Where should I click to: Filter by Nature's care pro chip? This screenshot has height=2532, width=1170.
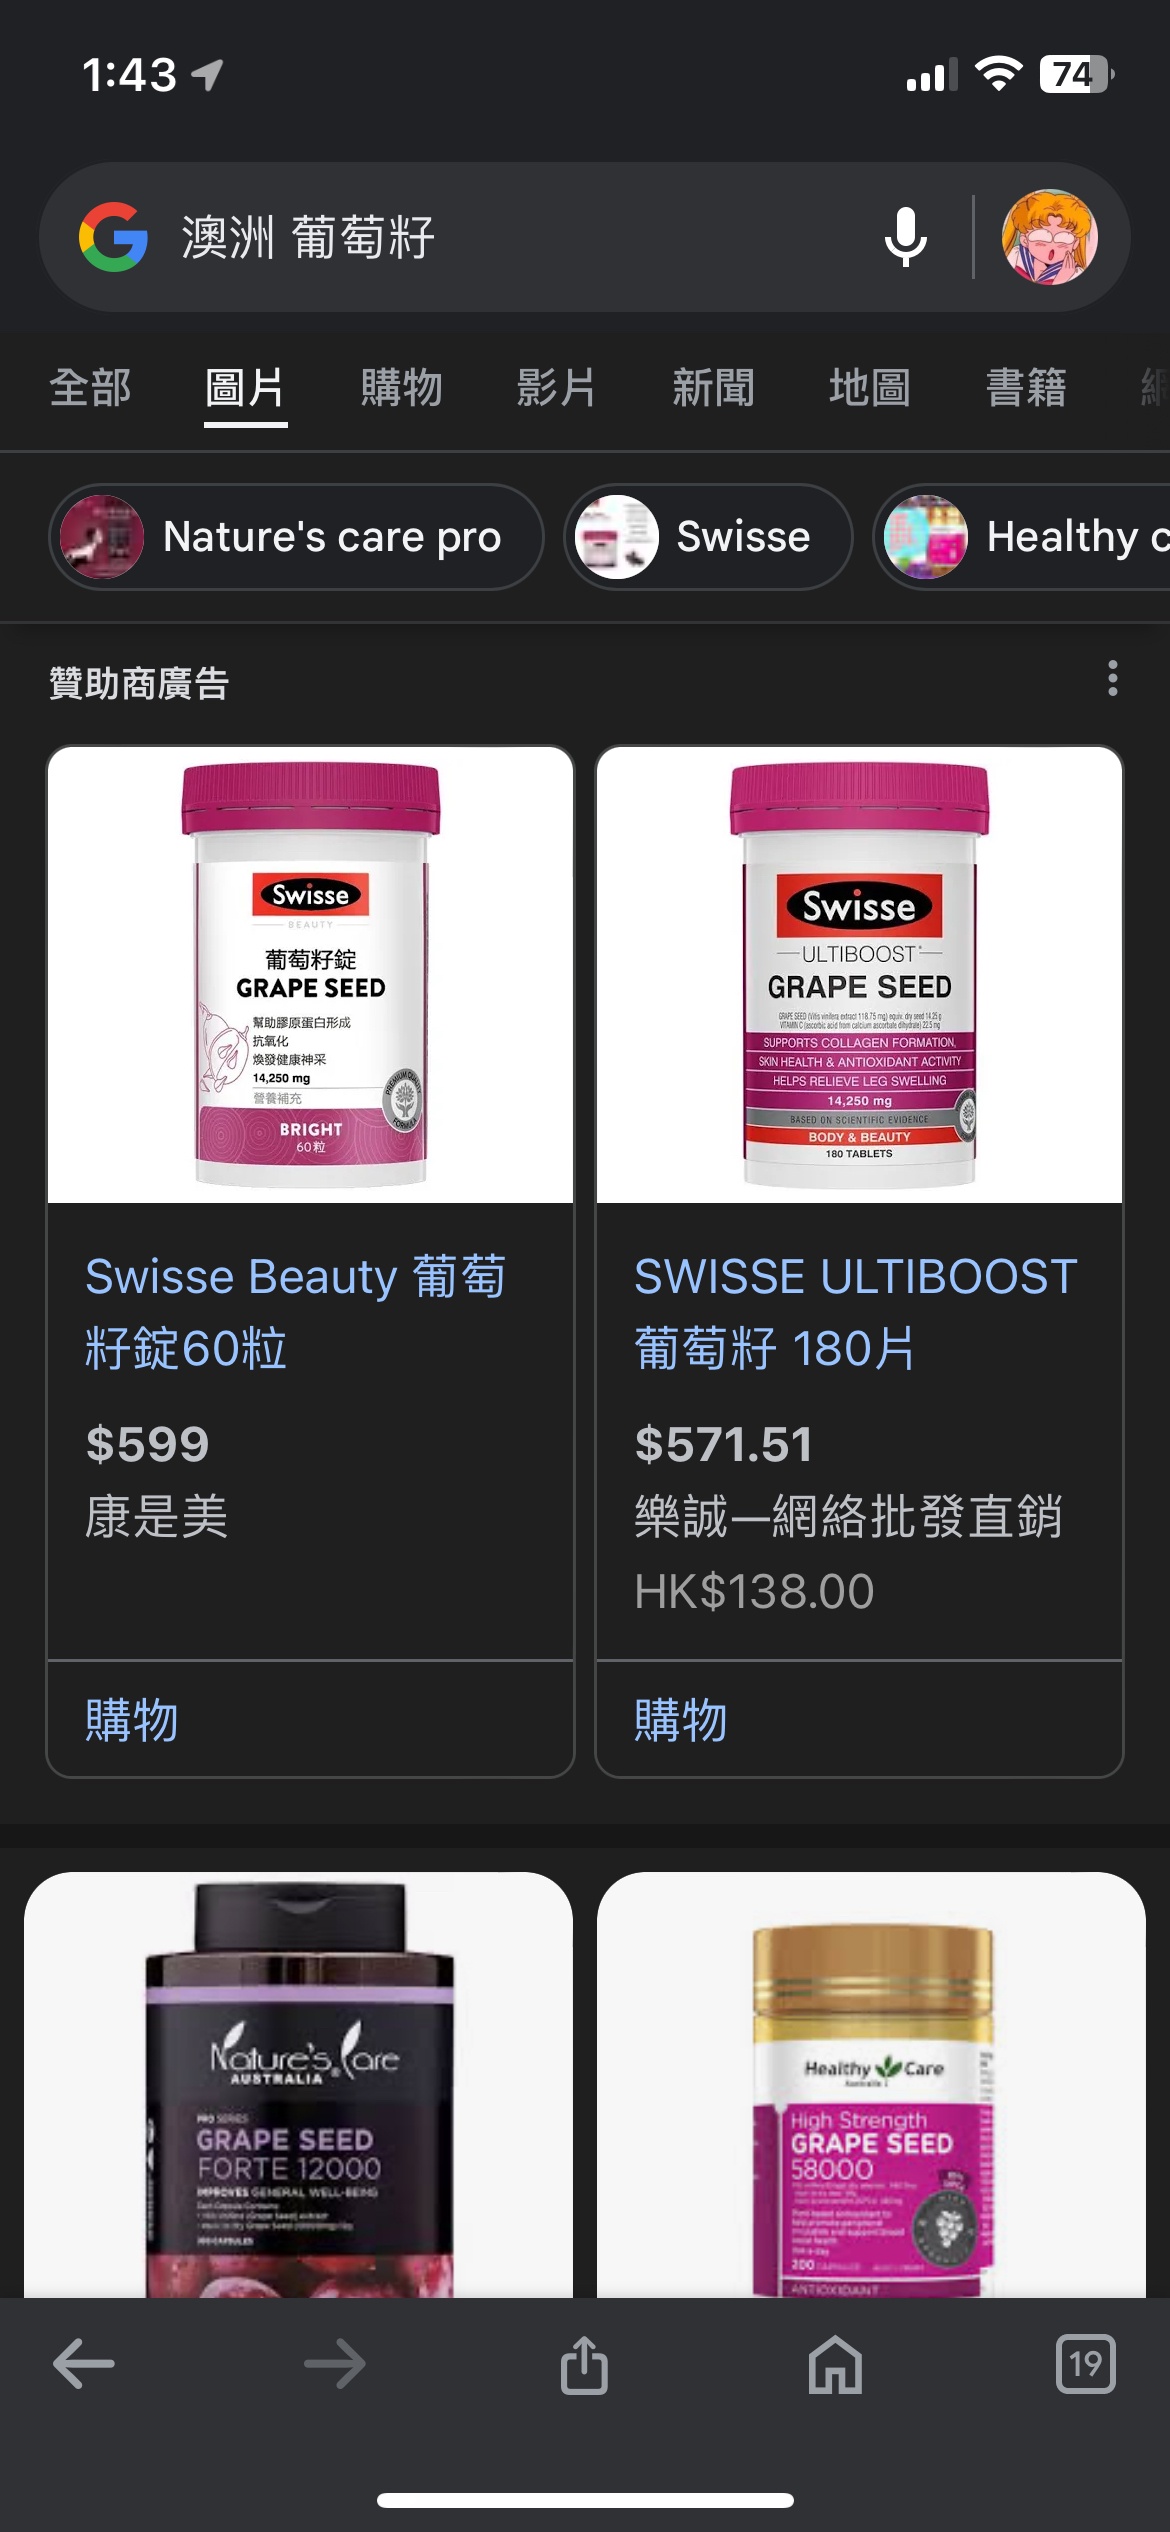pos(296,537)
